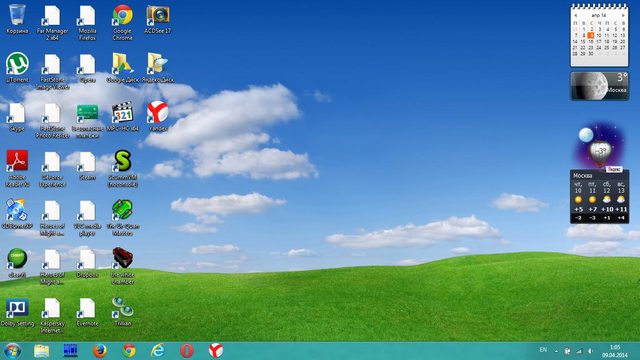640x360 pixels.
Task: Open Windows Explorer from the taskbar
Action: tap(41, 351)
